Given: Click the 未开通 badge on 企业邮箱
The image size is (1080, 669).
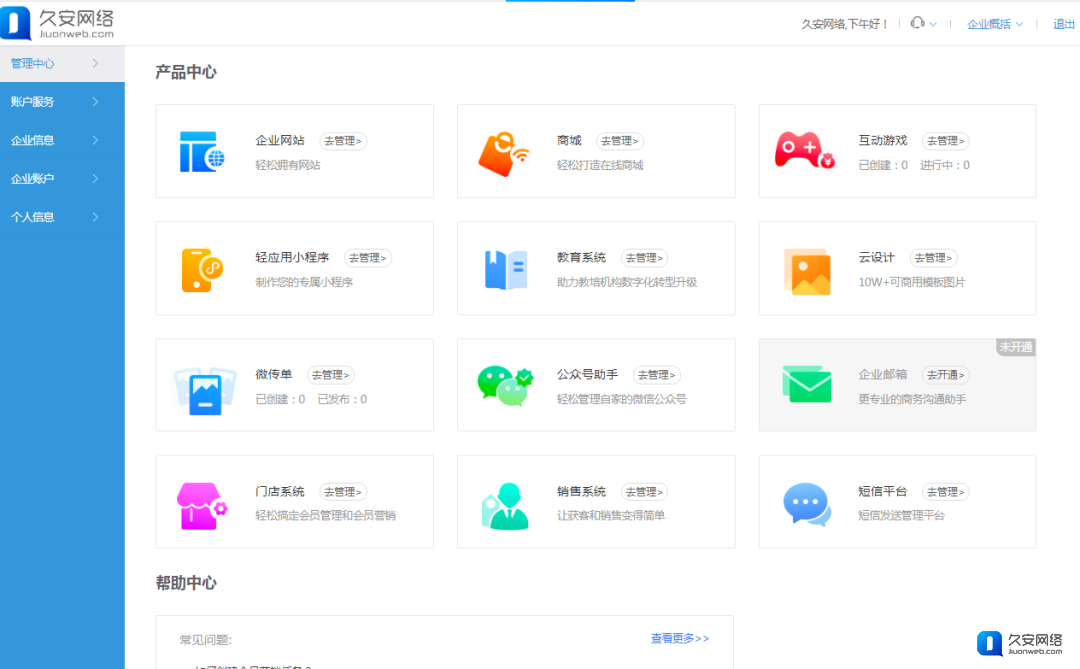Looking at the screenshot, I should pyautogui.click(x=1016, y=347).
